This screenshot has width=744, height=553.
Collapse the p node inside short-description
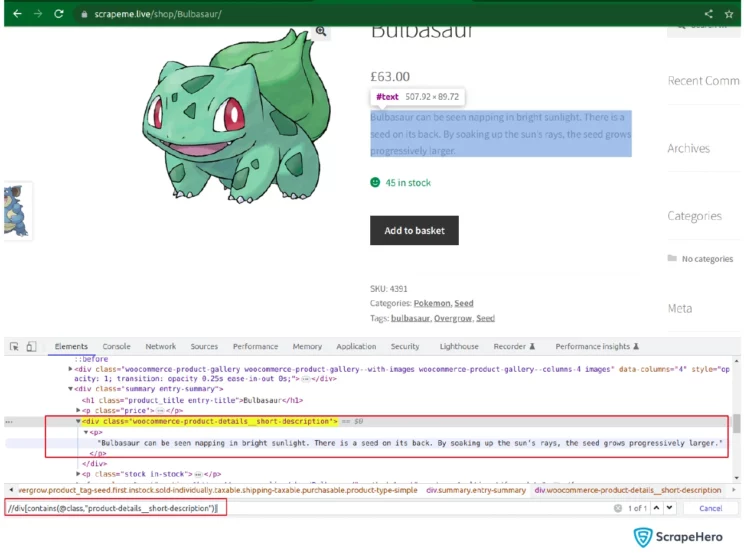[86, 432]
